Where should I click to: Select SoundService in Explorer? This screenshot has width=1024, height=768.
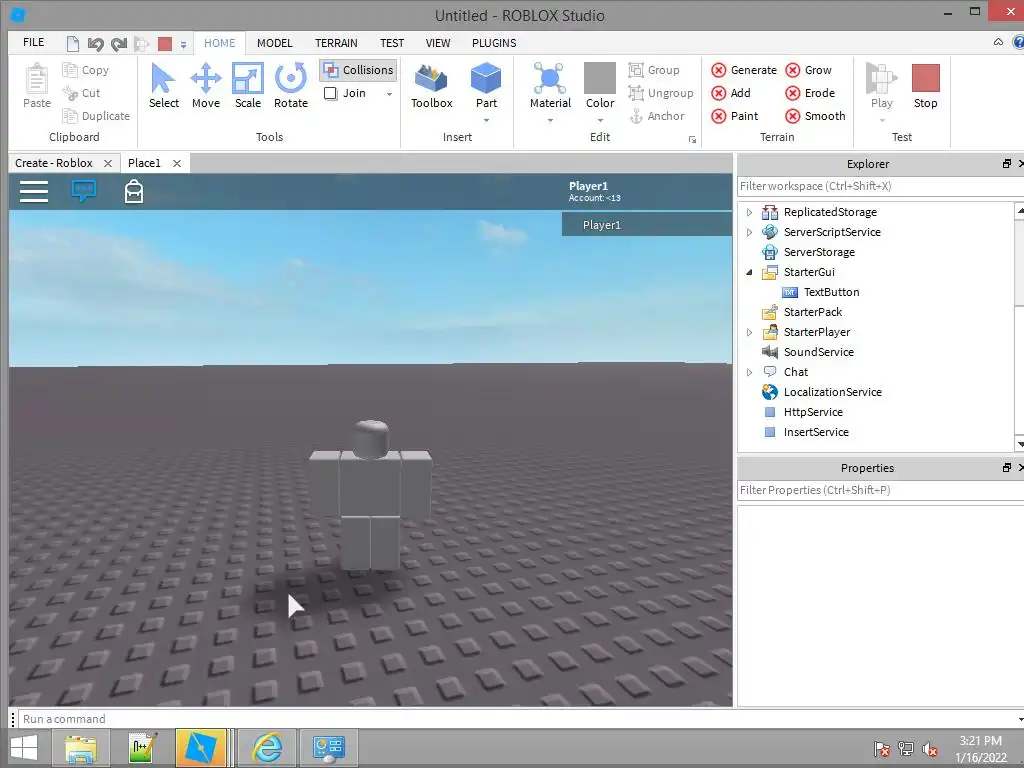point(818,352)
